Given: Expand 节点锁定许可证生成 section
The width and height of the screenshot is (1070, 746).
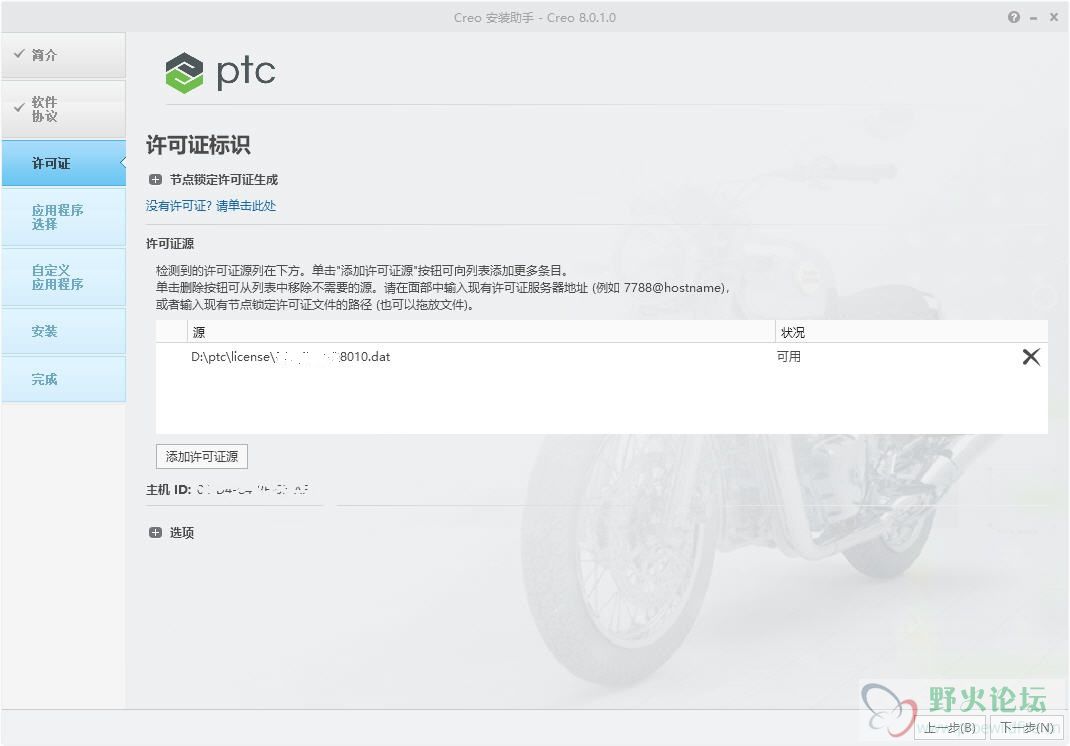Looking at the screenshot, I should coord(156,180).
